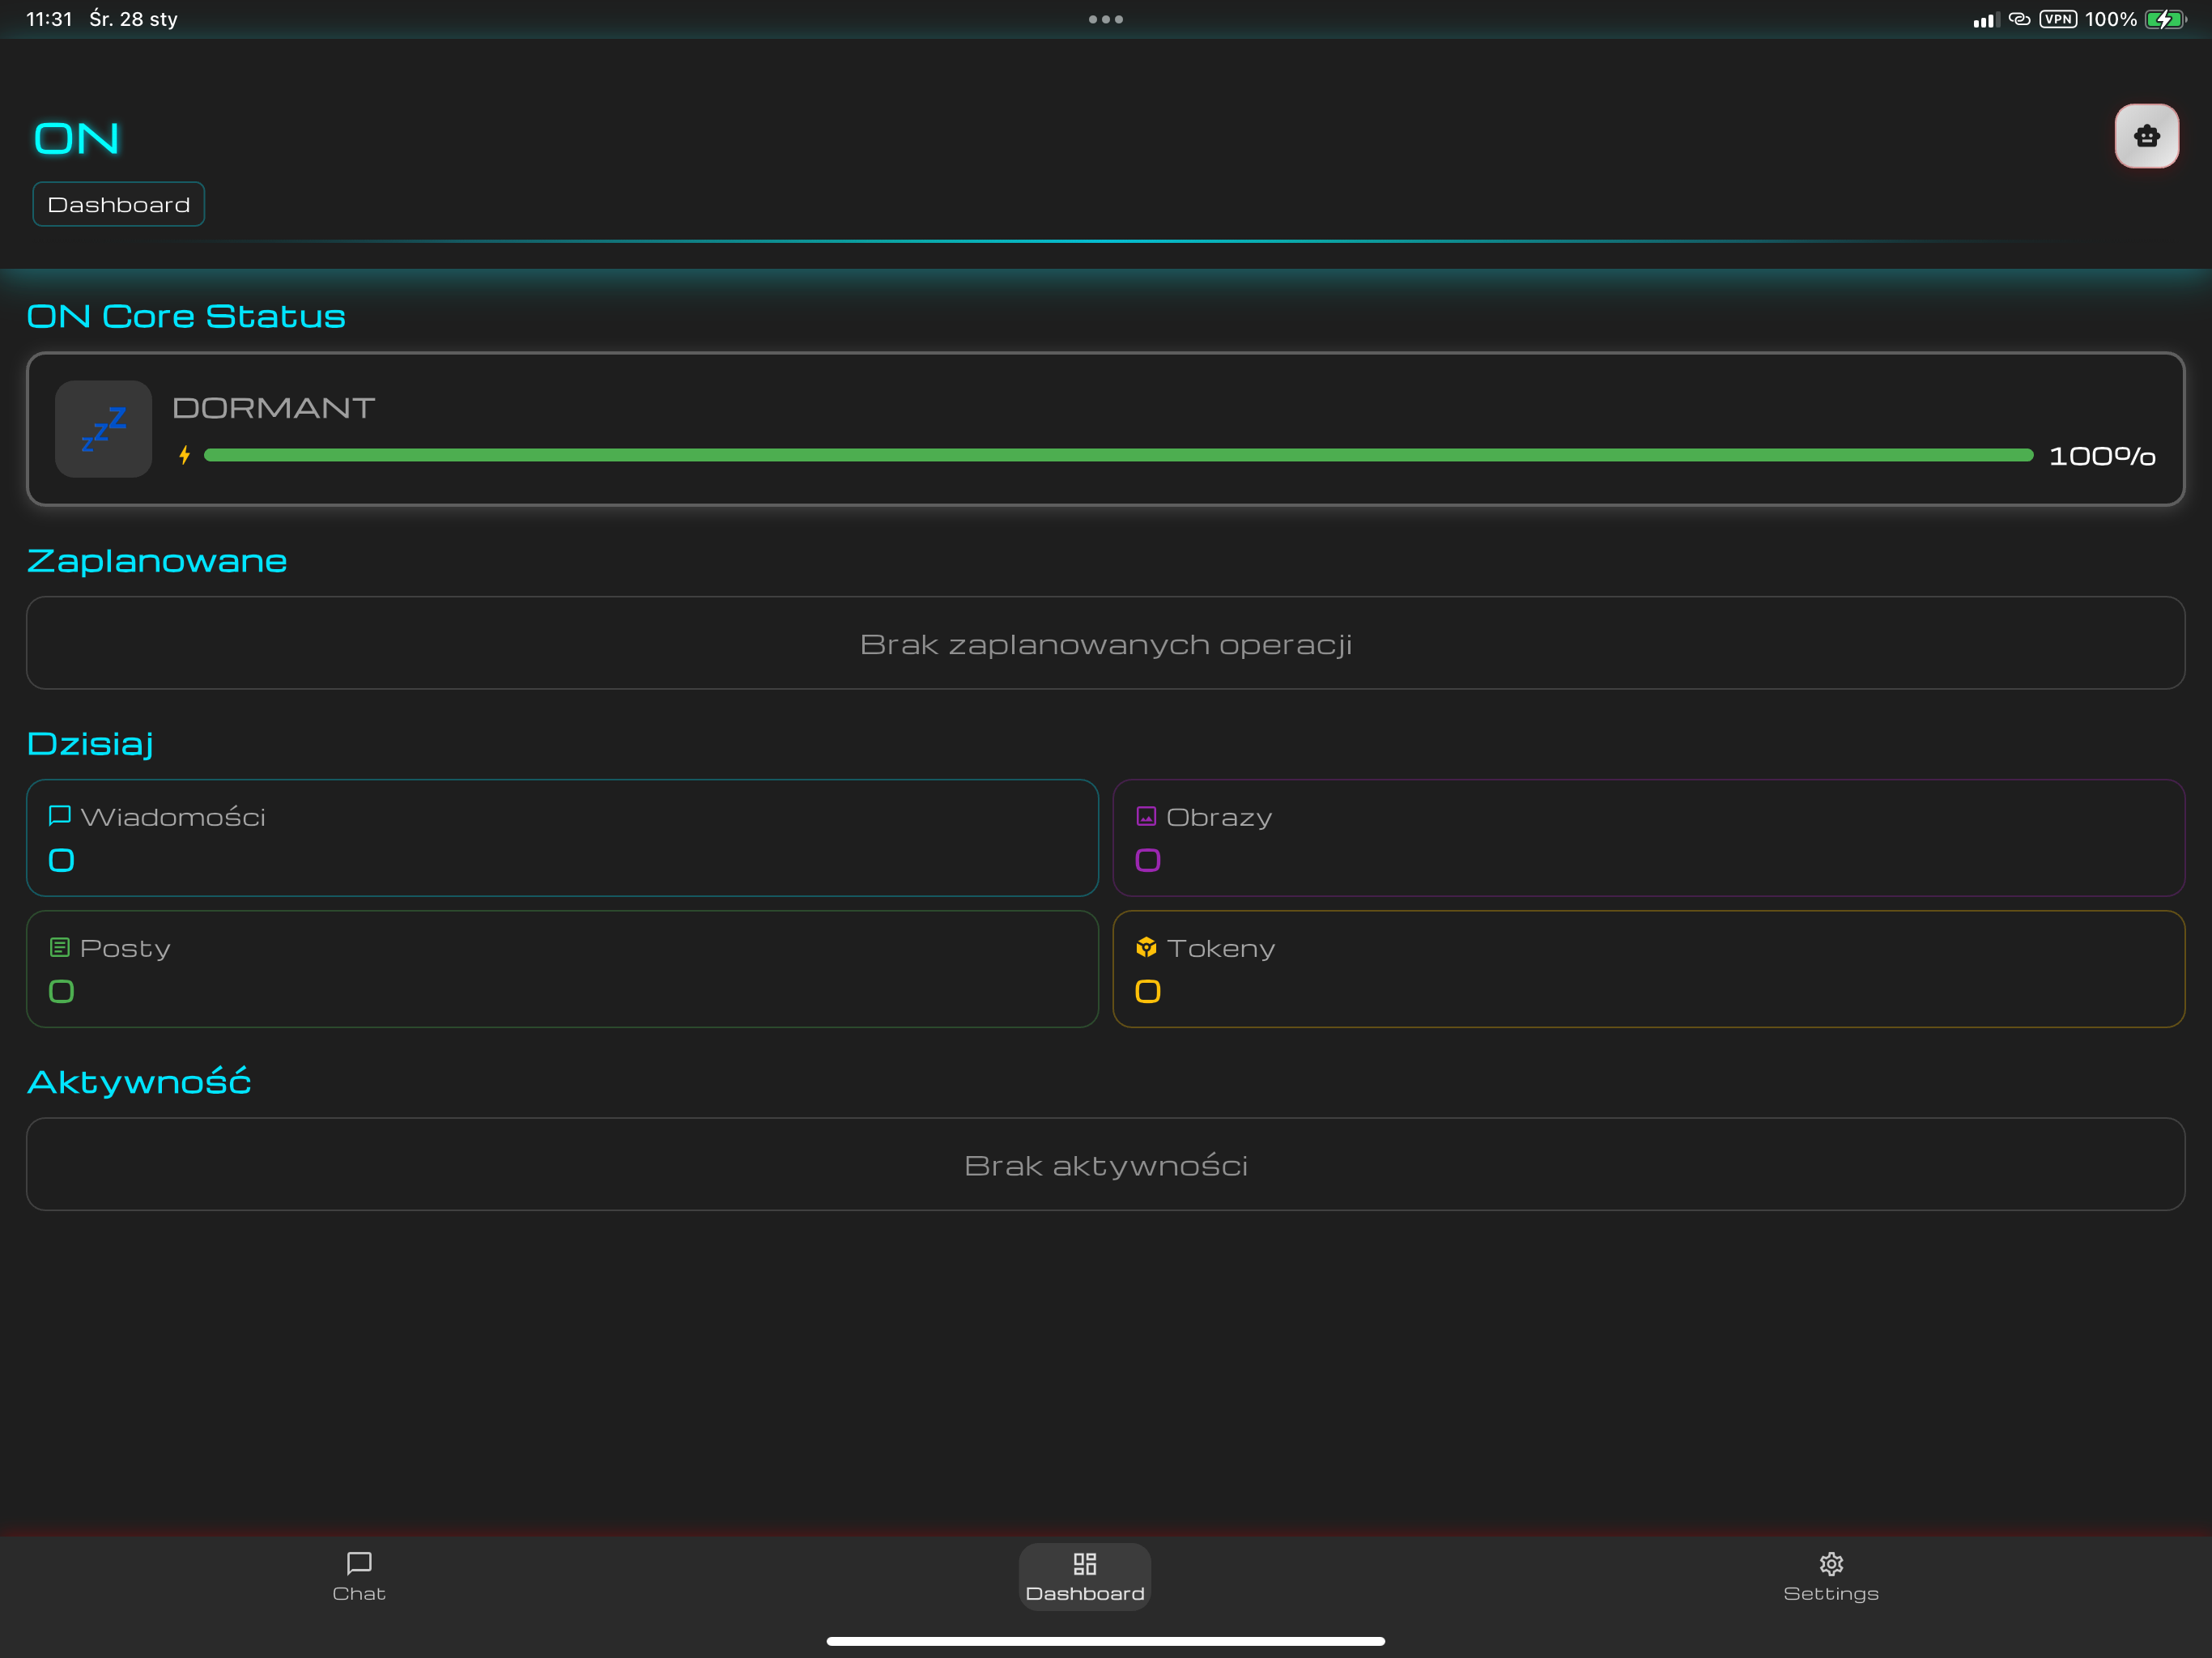Click the Posty document icon

pos(59,947)
